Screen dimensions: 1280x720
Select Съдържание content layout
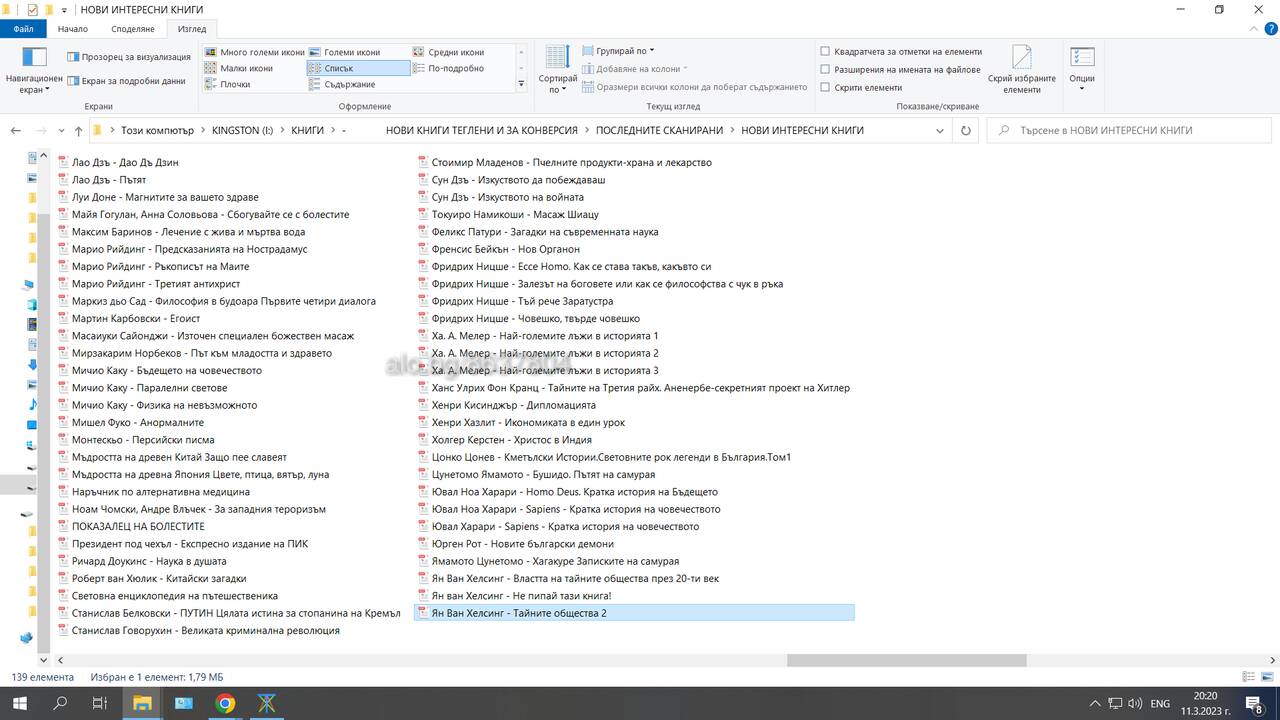click(x=342, y=84)
